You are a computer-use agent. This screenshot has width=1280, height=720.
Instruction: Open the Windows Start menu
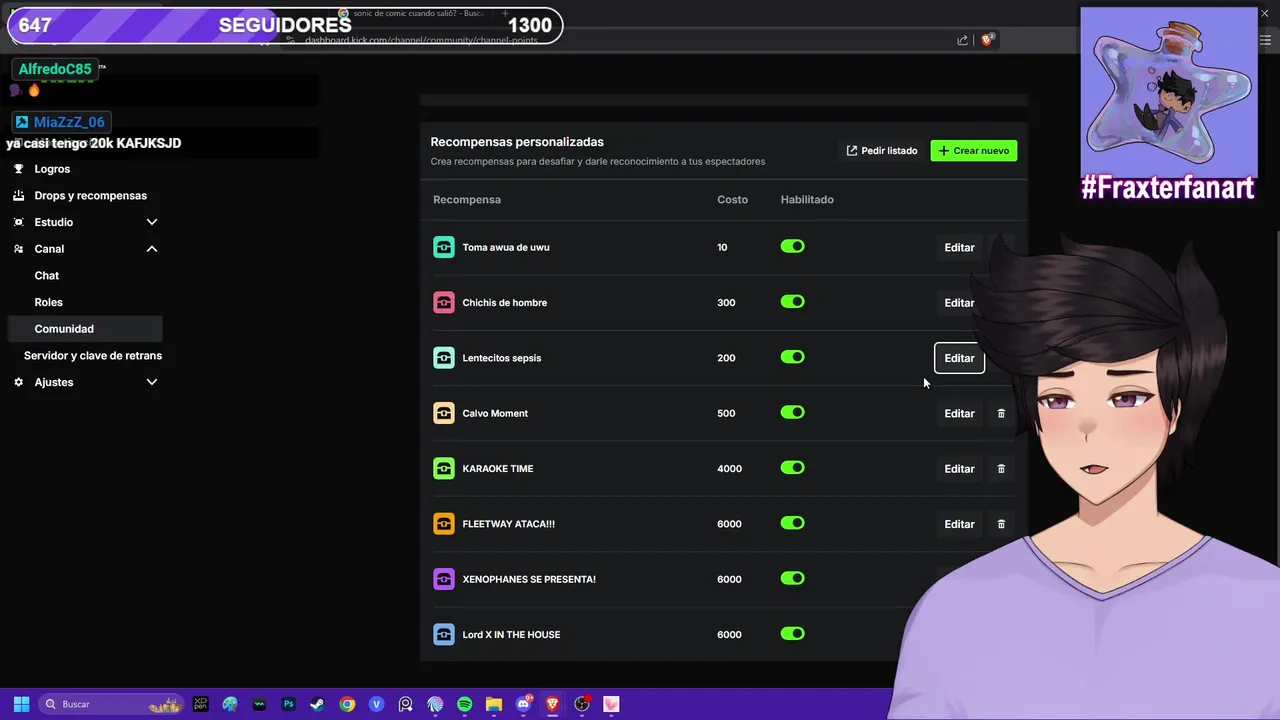point(21,704)
